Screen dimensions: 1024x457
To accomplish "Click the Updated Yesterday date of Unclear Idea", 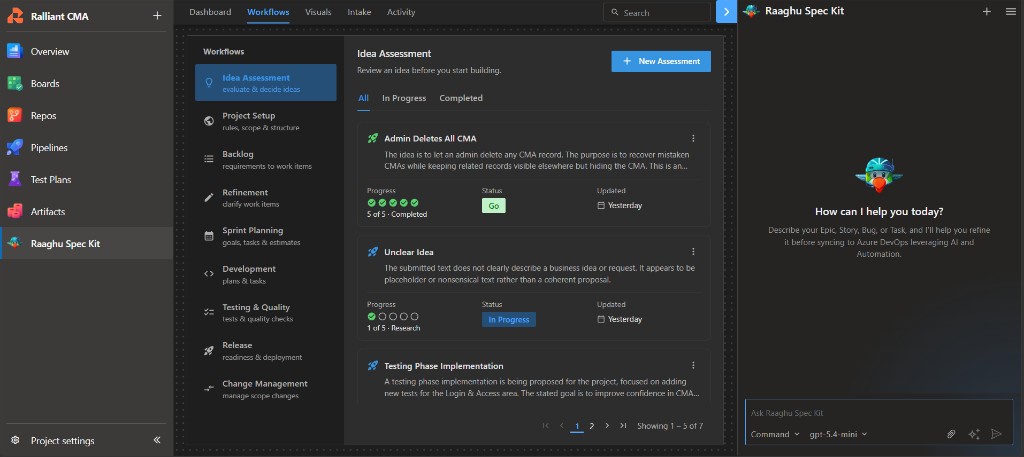I will (x=620, y=319).
